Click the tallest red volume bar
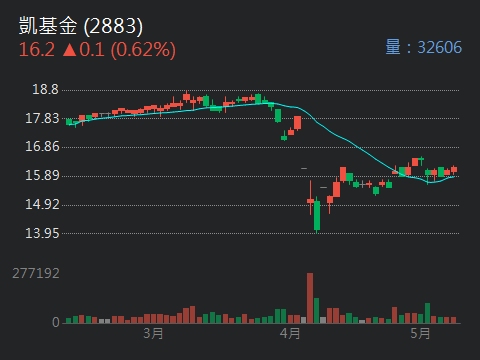The image size is (480, 360). pos(310,298)
